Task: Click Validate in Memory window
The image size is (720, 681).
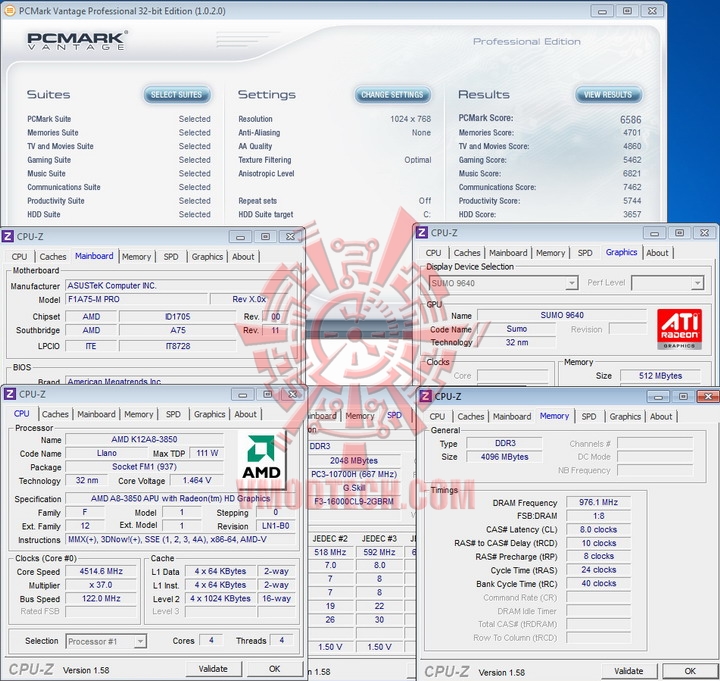Action: [629, 671]
